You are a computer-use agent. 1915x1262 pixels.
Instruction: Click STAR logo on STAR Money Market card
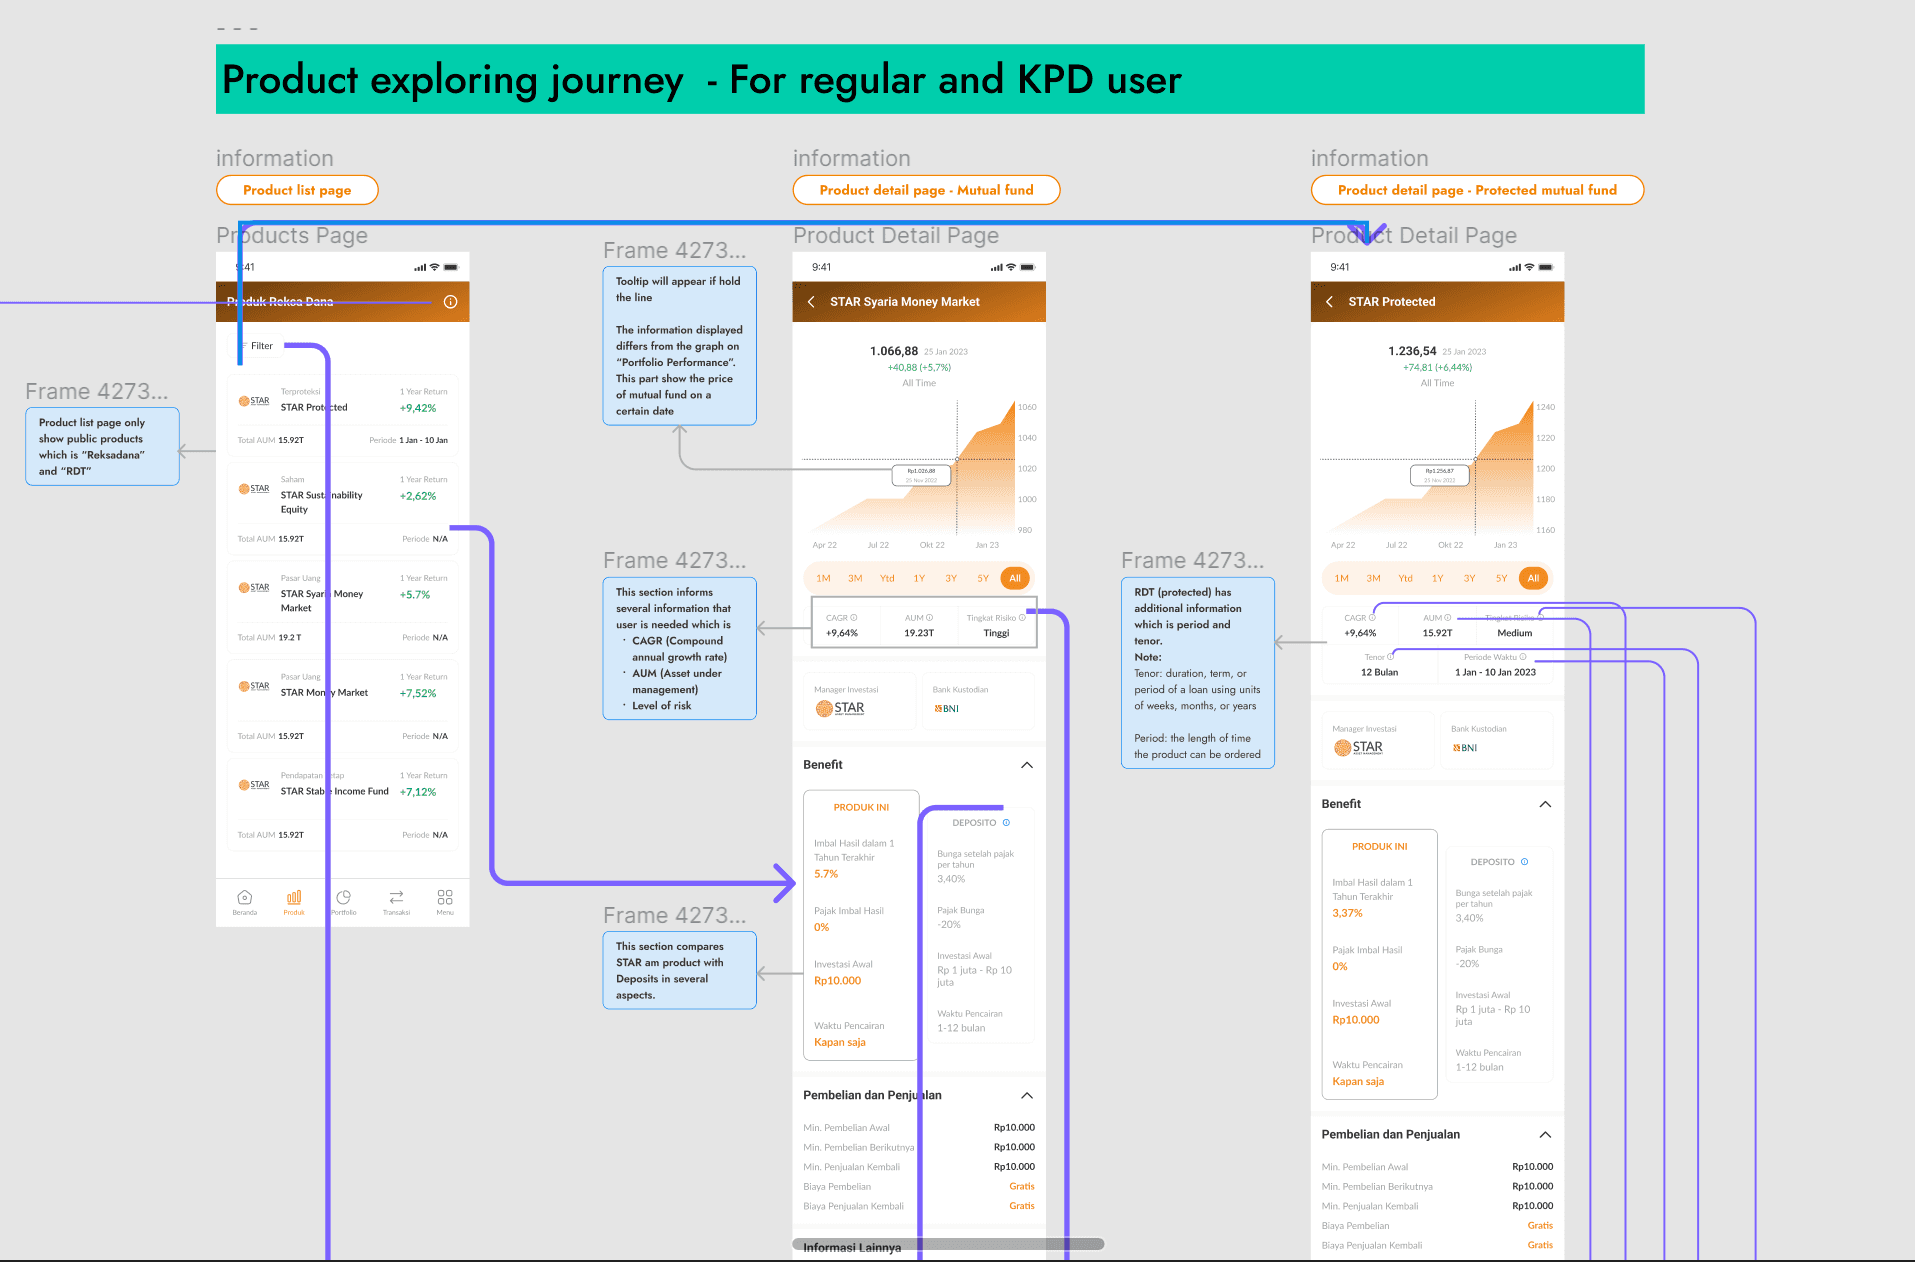(254, 686)
